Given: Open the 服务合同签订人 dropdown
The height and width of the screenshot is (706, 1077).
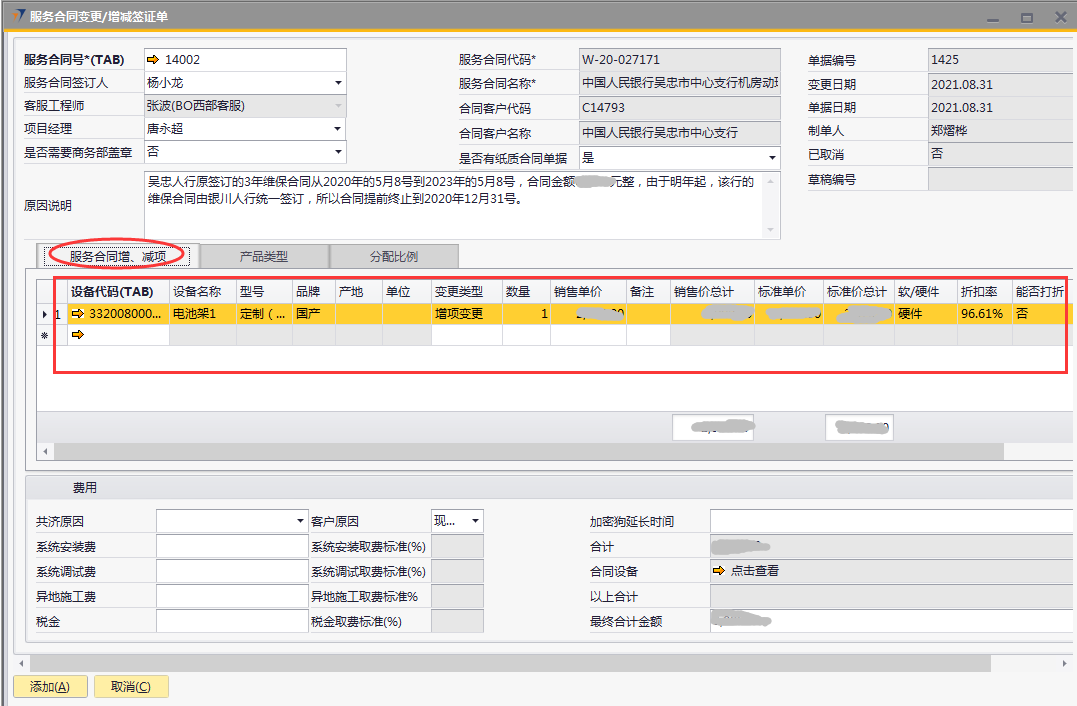Looking at the screenshot, I should tap(337, 84).
